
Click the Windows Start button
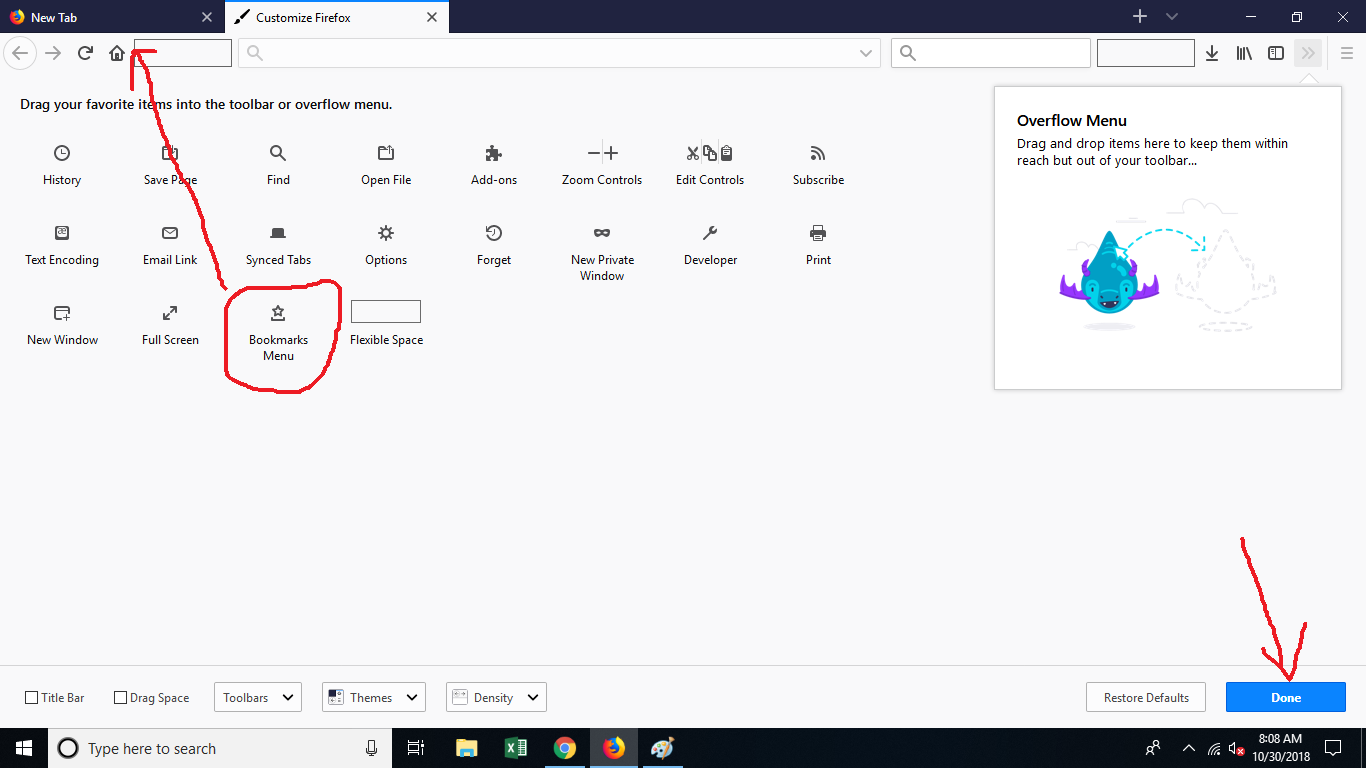24,748
